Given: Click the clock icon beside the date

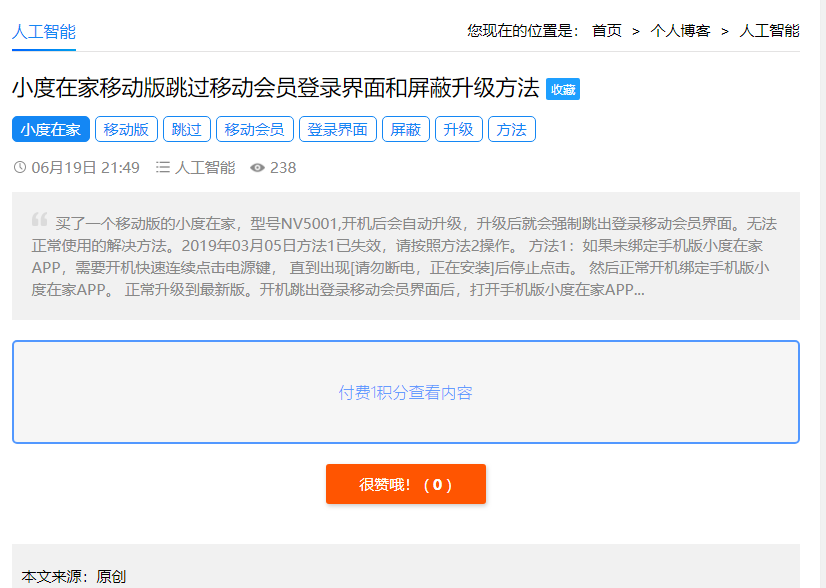Looking at the screenshot, I should tap(19, 168).
